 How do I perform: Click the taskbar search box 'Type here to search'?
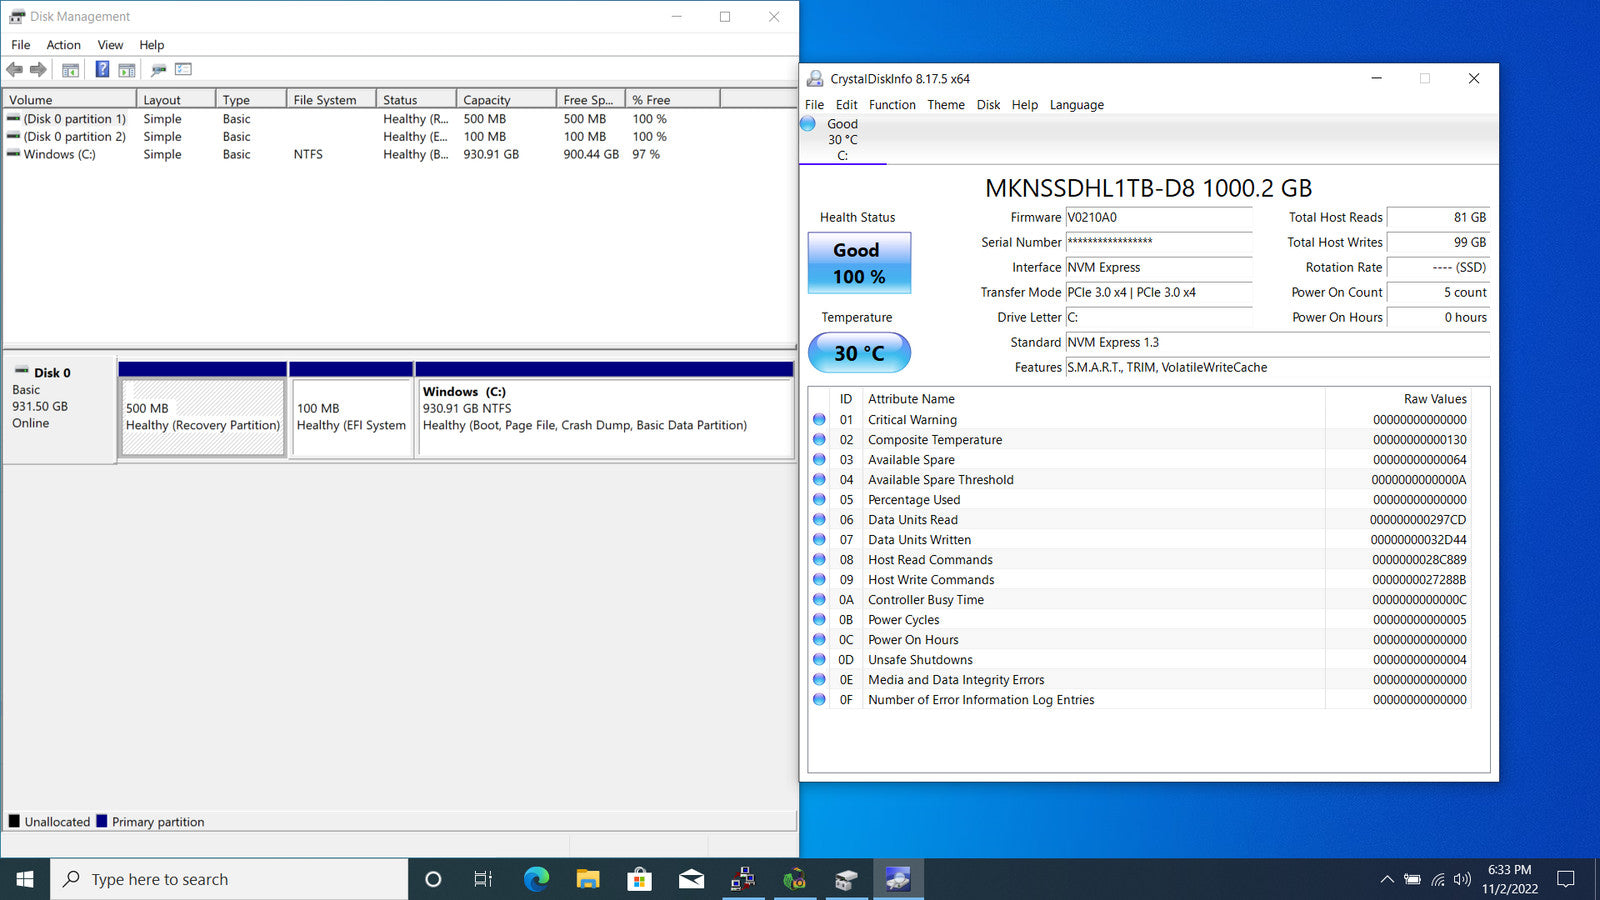pyautogui.click(x=229, y=879)
